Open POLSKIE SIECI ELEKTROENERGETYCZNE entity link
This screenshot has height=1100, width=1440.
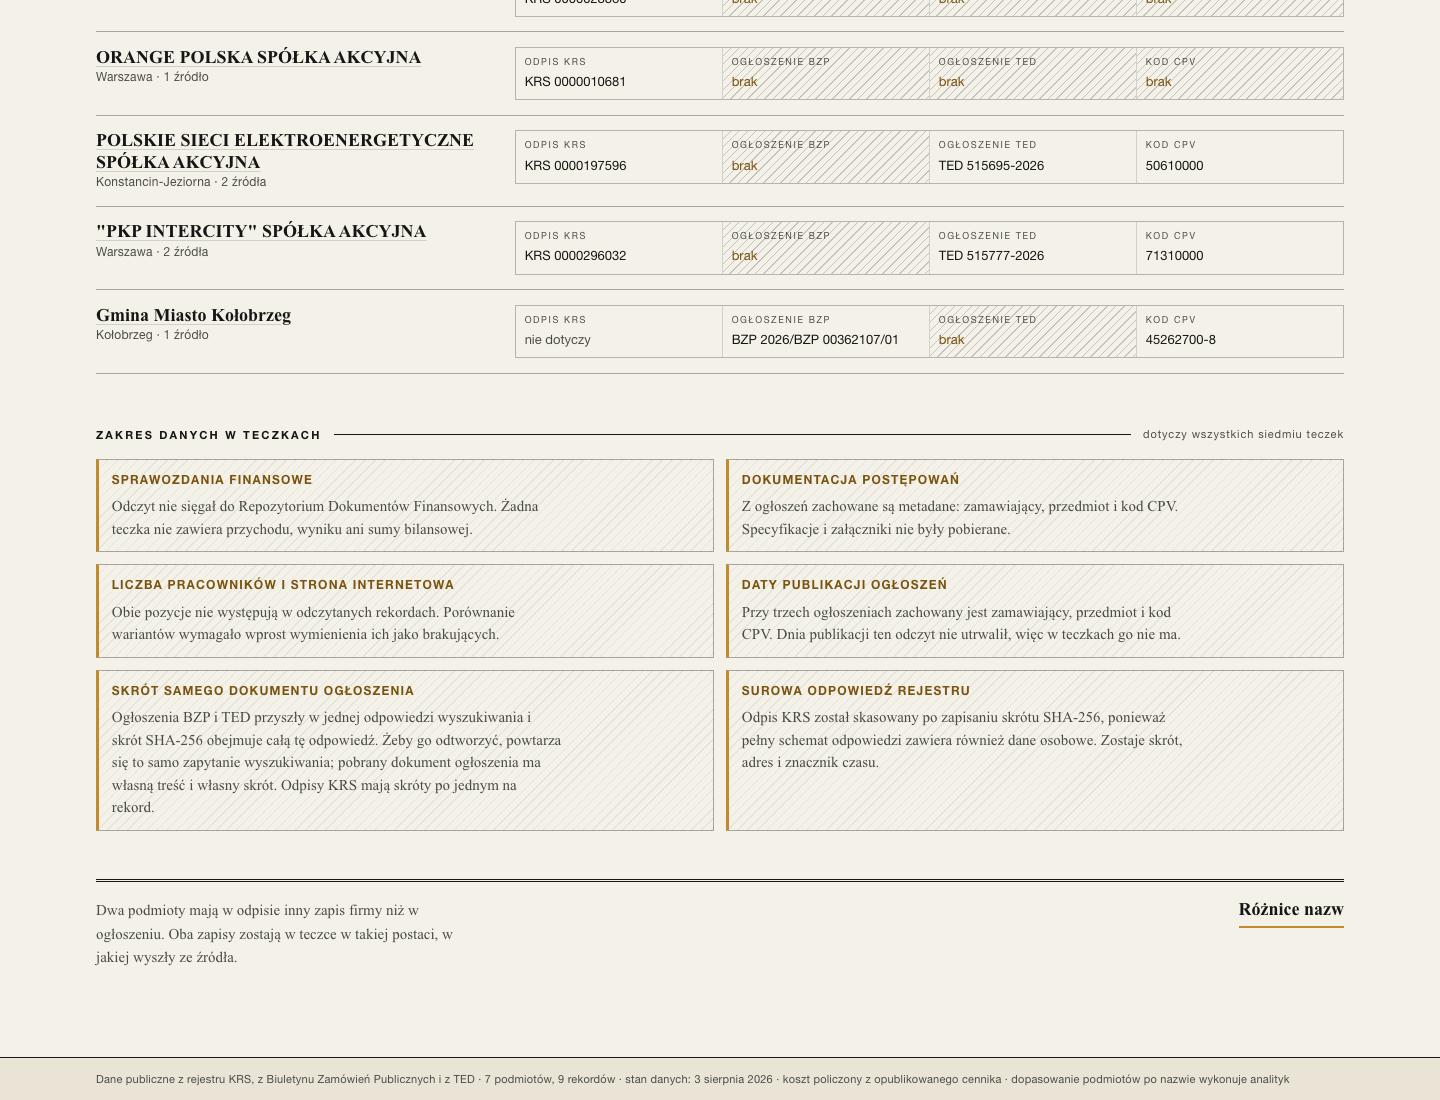tap(285, 151)
